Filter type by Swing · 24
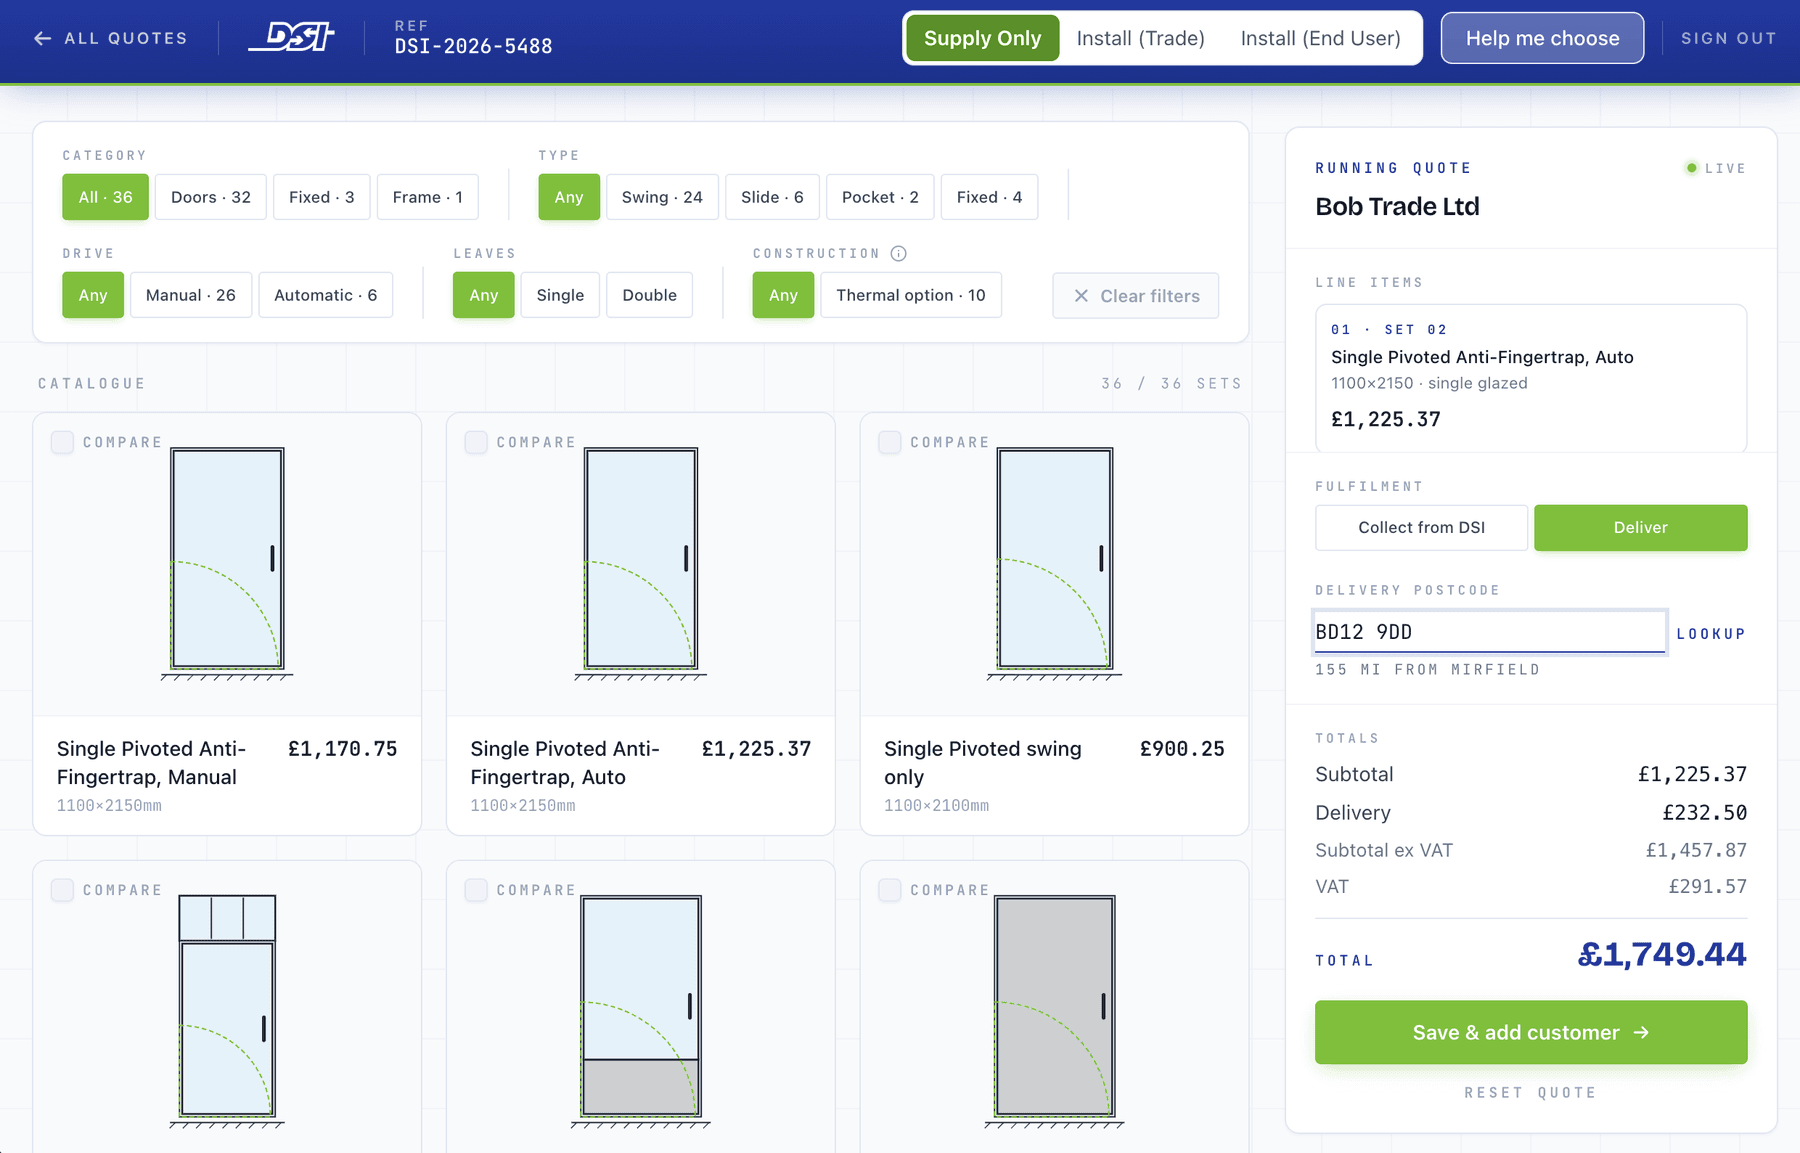Screen dimensions: 1800x1153 pyautogui.click(x=662, y=197)
